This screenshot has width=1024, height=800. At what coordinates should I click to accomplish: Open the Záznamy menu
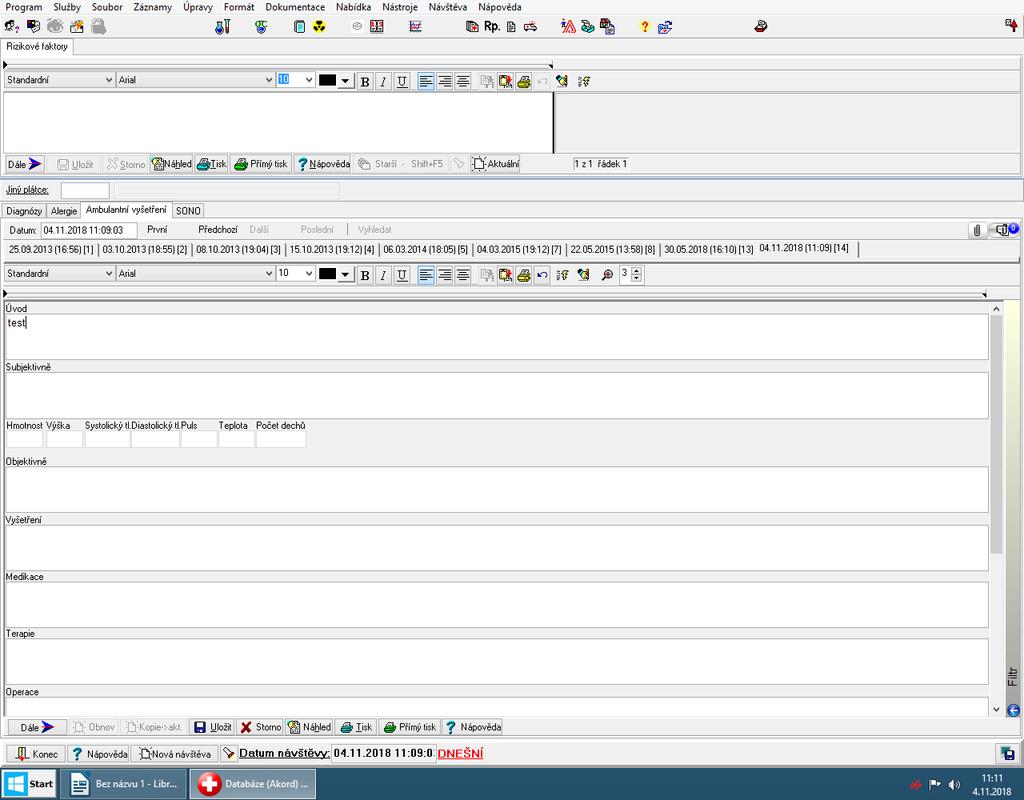pos(153,7)
